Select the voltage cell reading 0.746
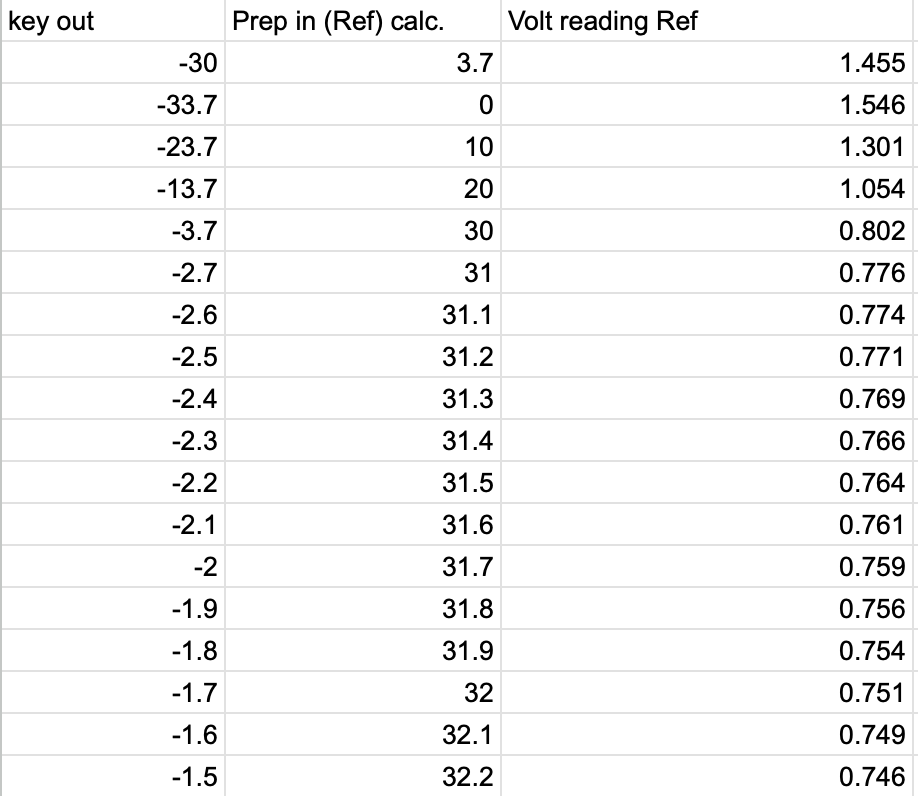The image size is (918, 796). pos(708,778)
